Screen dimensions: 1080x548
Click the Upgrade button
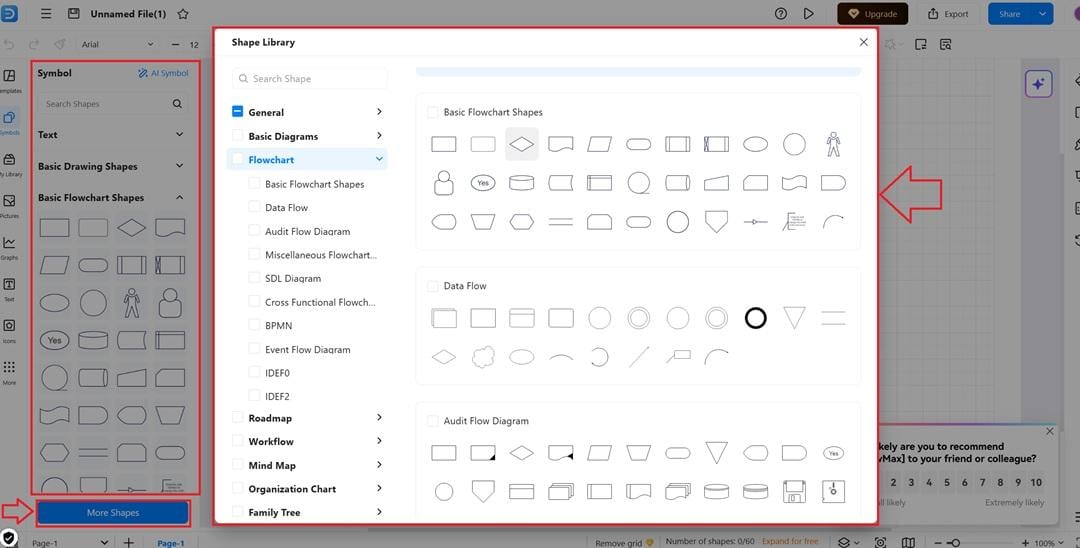coord(872,14)
